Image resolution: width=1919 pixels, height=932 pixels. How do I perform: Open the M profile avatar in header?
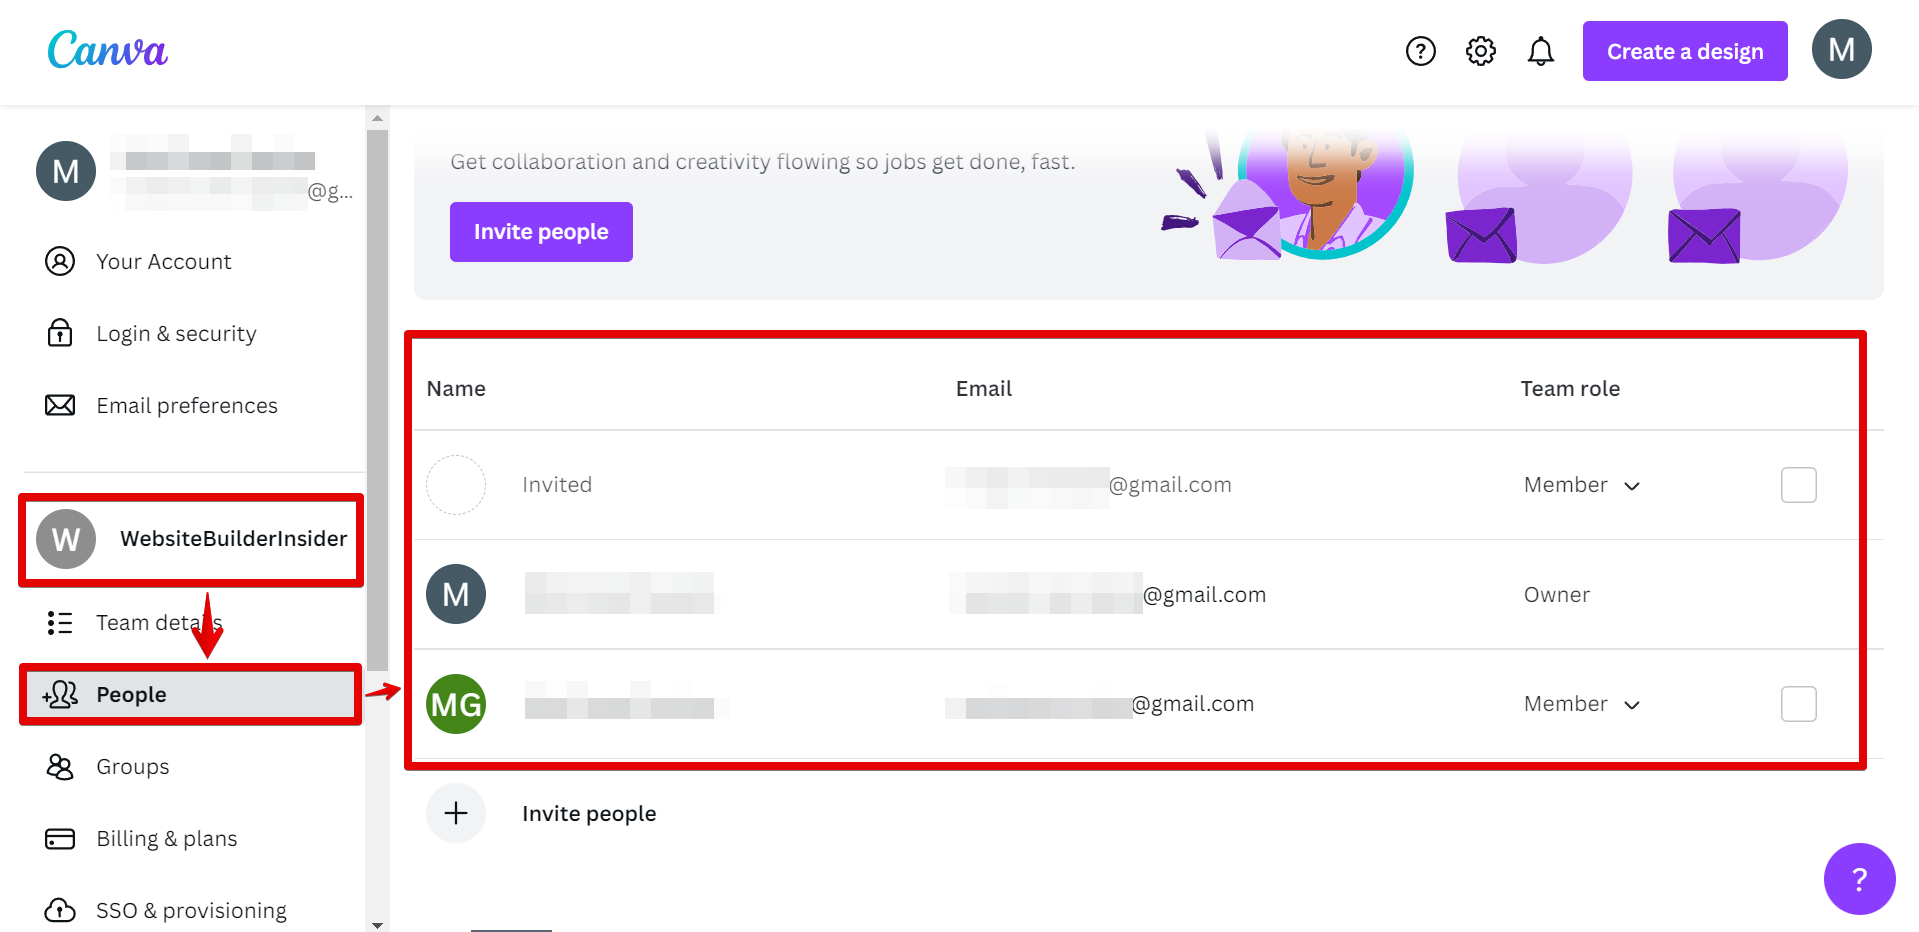click(x=1841, y=50)
